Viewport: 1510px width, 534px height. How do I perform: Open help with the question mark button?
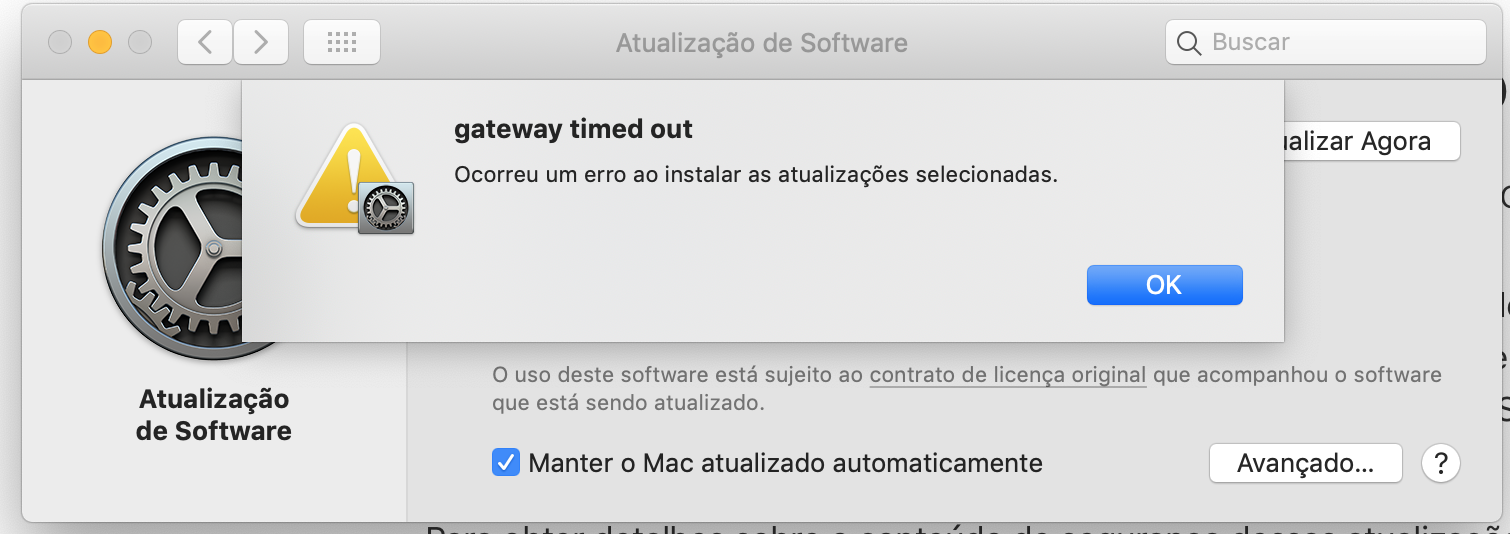coord(1441,463)
